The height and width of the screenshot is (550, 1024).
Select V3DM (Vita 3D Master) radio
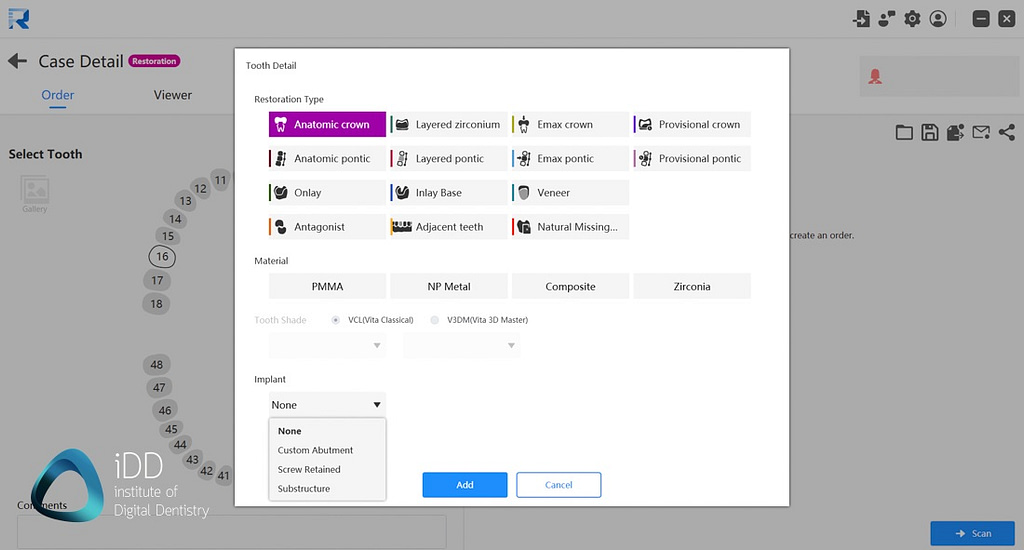point(434,320)
